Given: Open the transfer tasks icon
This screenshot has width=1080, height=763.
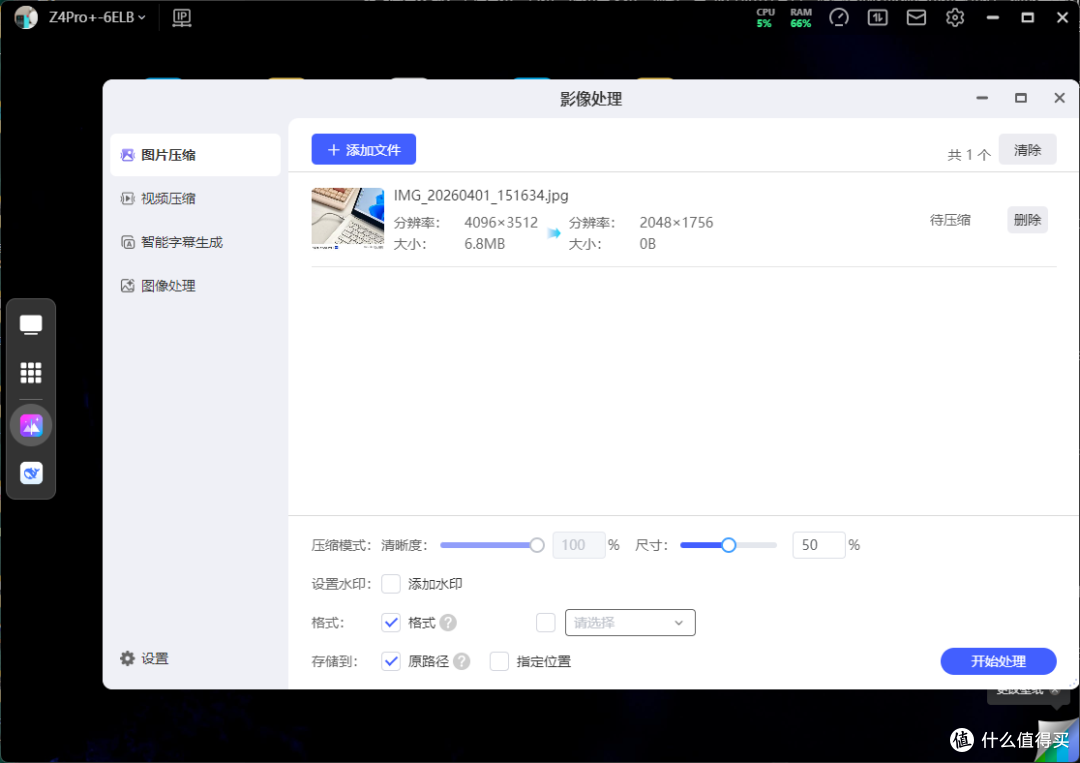Looking at the screenshot, I should point(878,18).
